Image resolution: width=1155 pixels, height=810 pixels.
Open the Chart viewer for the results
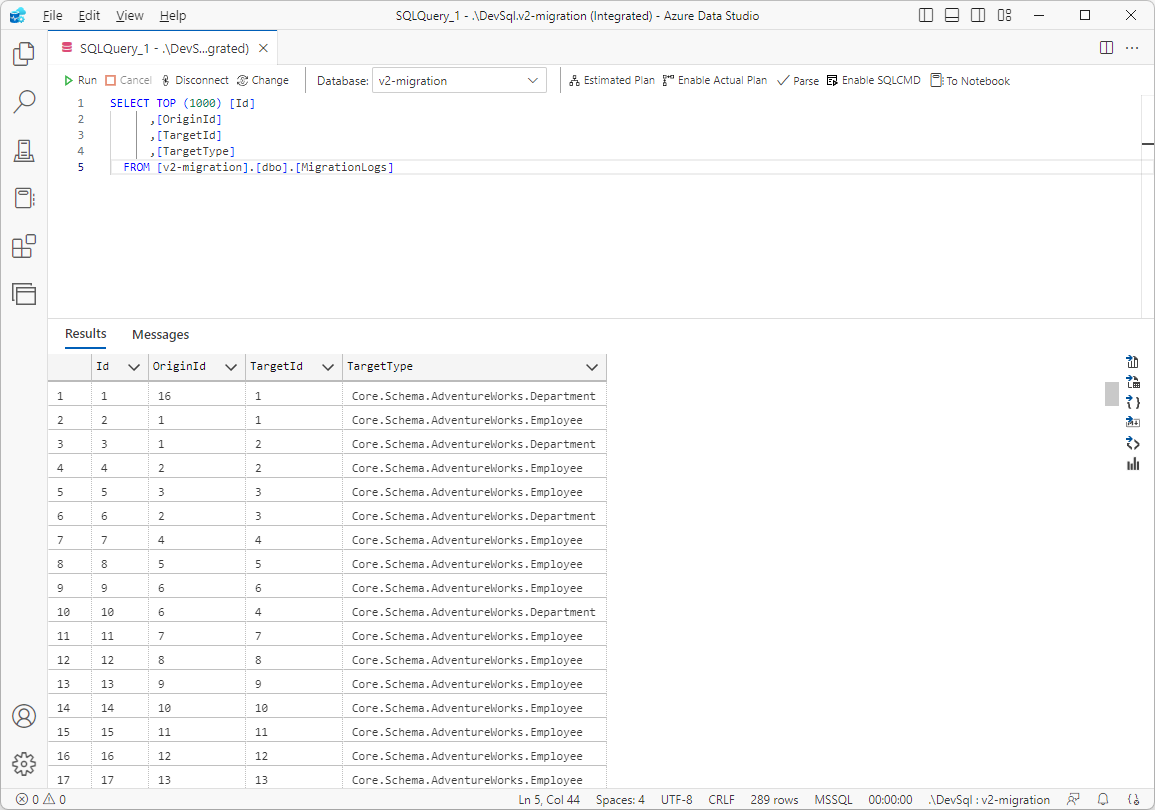[x=1133, y=464]
